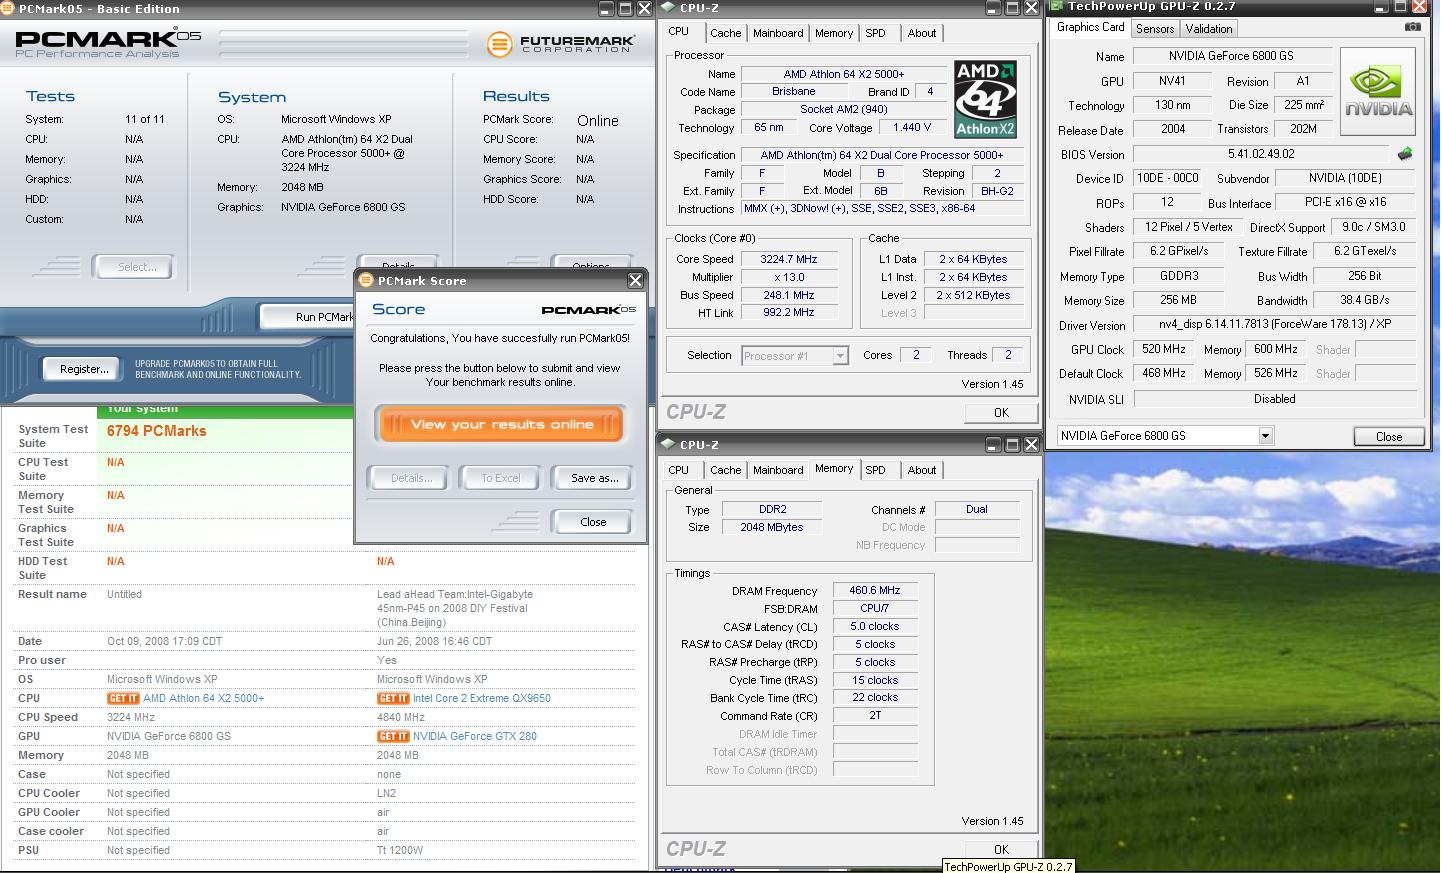Click the Options button in PCMark05
Screen dimensions: 1442x873
point(591,265)
